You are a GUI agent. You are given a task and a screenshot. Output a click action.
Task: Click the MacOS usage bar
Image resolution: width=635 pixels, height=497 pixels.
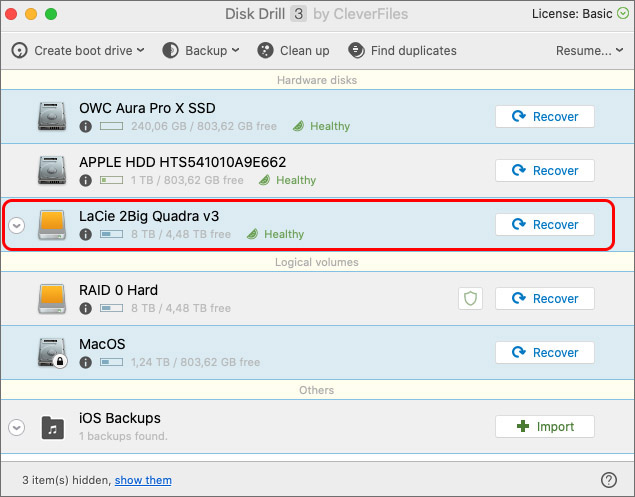(x=111, y=362)
